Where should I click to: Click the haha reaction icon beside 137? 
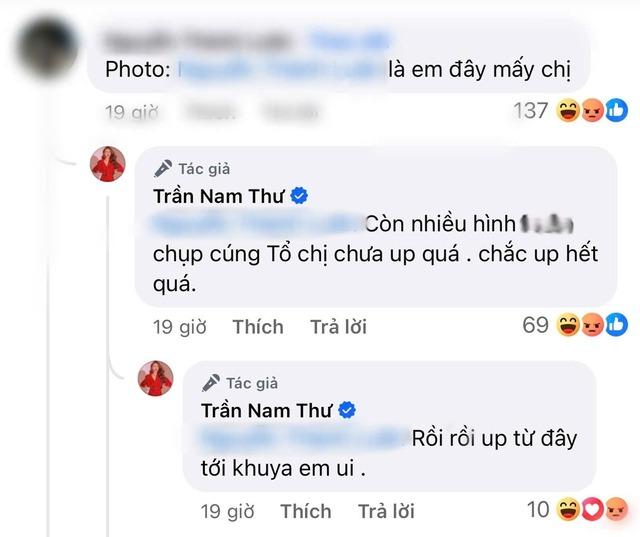(x=569, y=111)
